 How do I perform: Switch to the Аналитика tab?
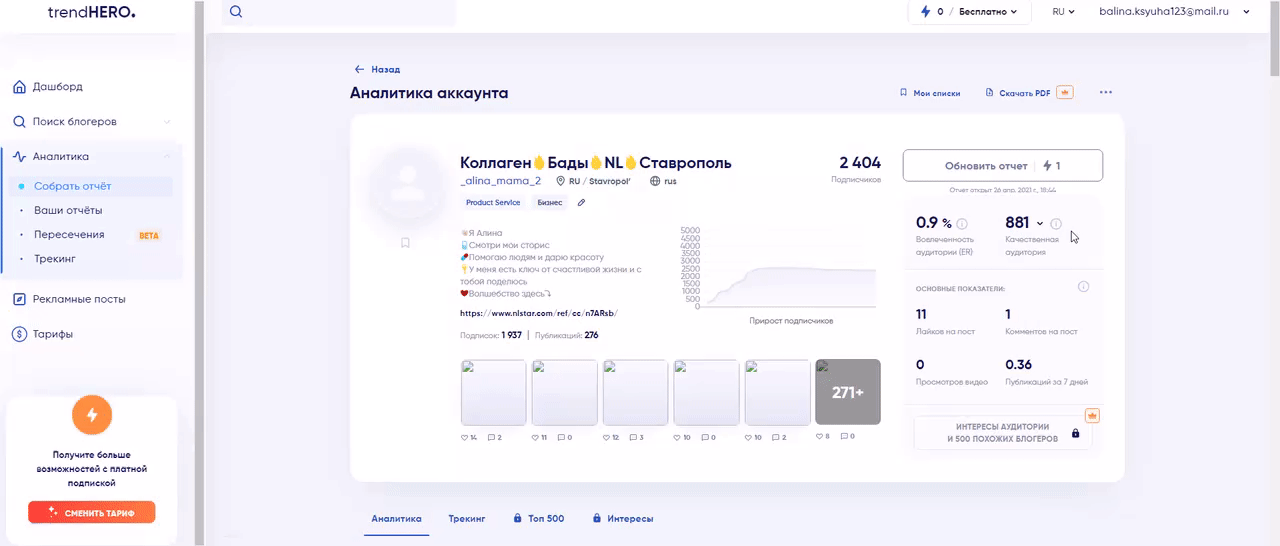point(396,519)
